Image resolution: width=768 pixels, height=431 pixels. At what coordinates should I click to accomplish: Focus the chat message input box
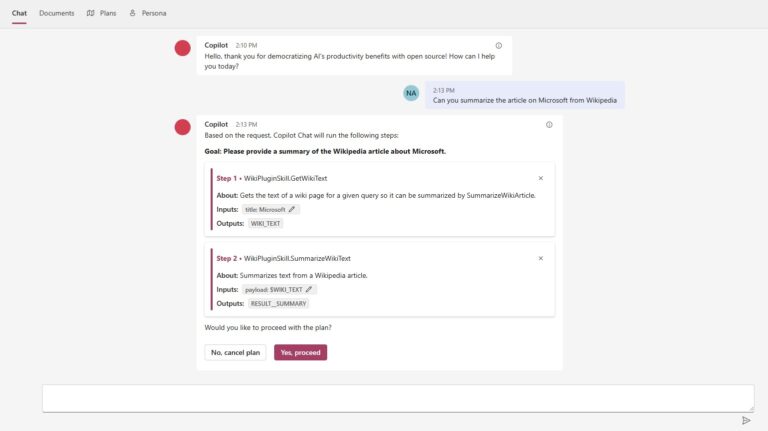pos(398,398)
